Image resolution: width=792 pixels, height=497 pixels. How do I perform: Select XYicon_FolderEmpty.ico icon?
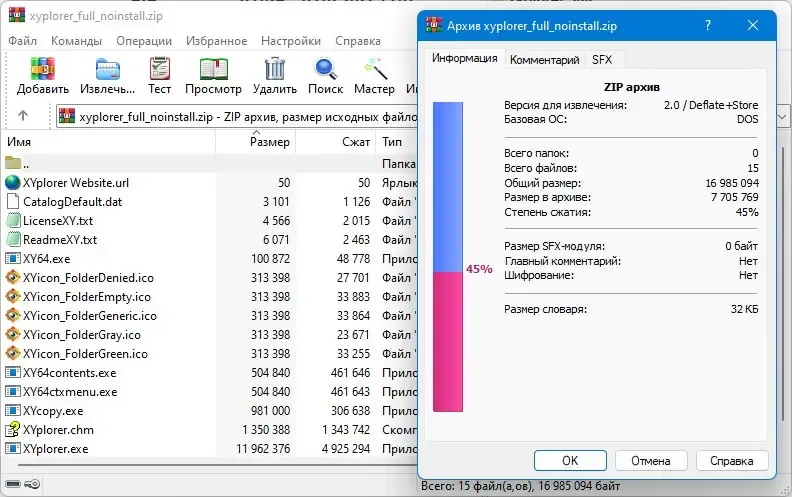[x=13, y=296]
